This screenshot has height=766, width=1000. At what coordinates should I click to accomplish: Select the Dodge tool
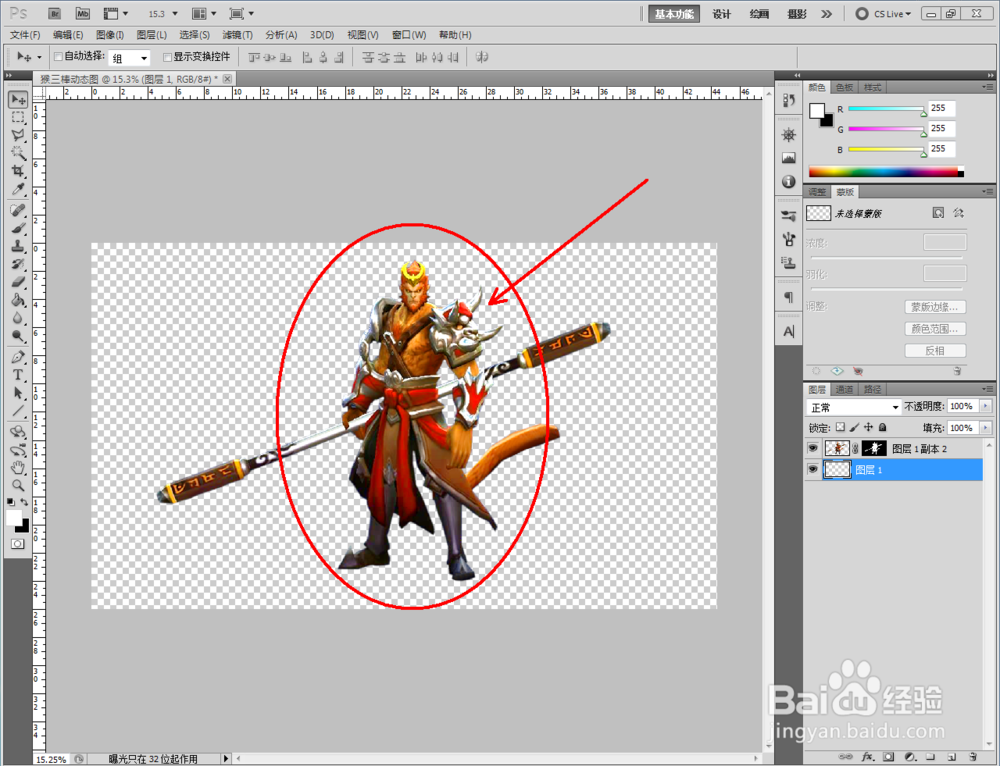[18, 336]
